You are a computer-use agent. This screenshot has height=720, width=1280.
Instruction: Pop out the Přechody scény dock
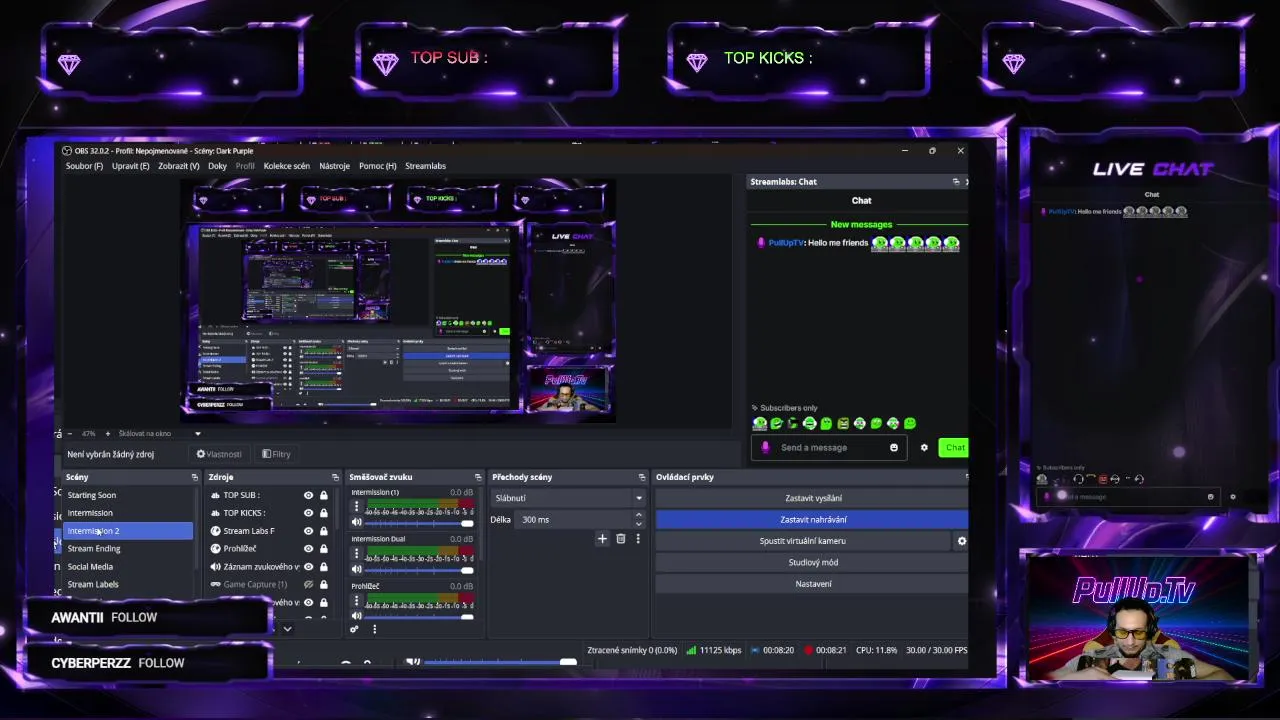pyautogui.click(x=641, y=477)
